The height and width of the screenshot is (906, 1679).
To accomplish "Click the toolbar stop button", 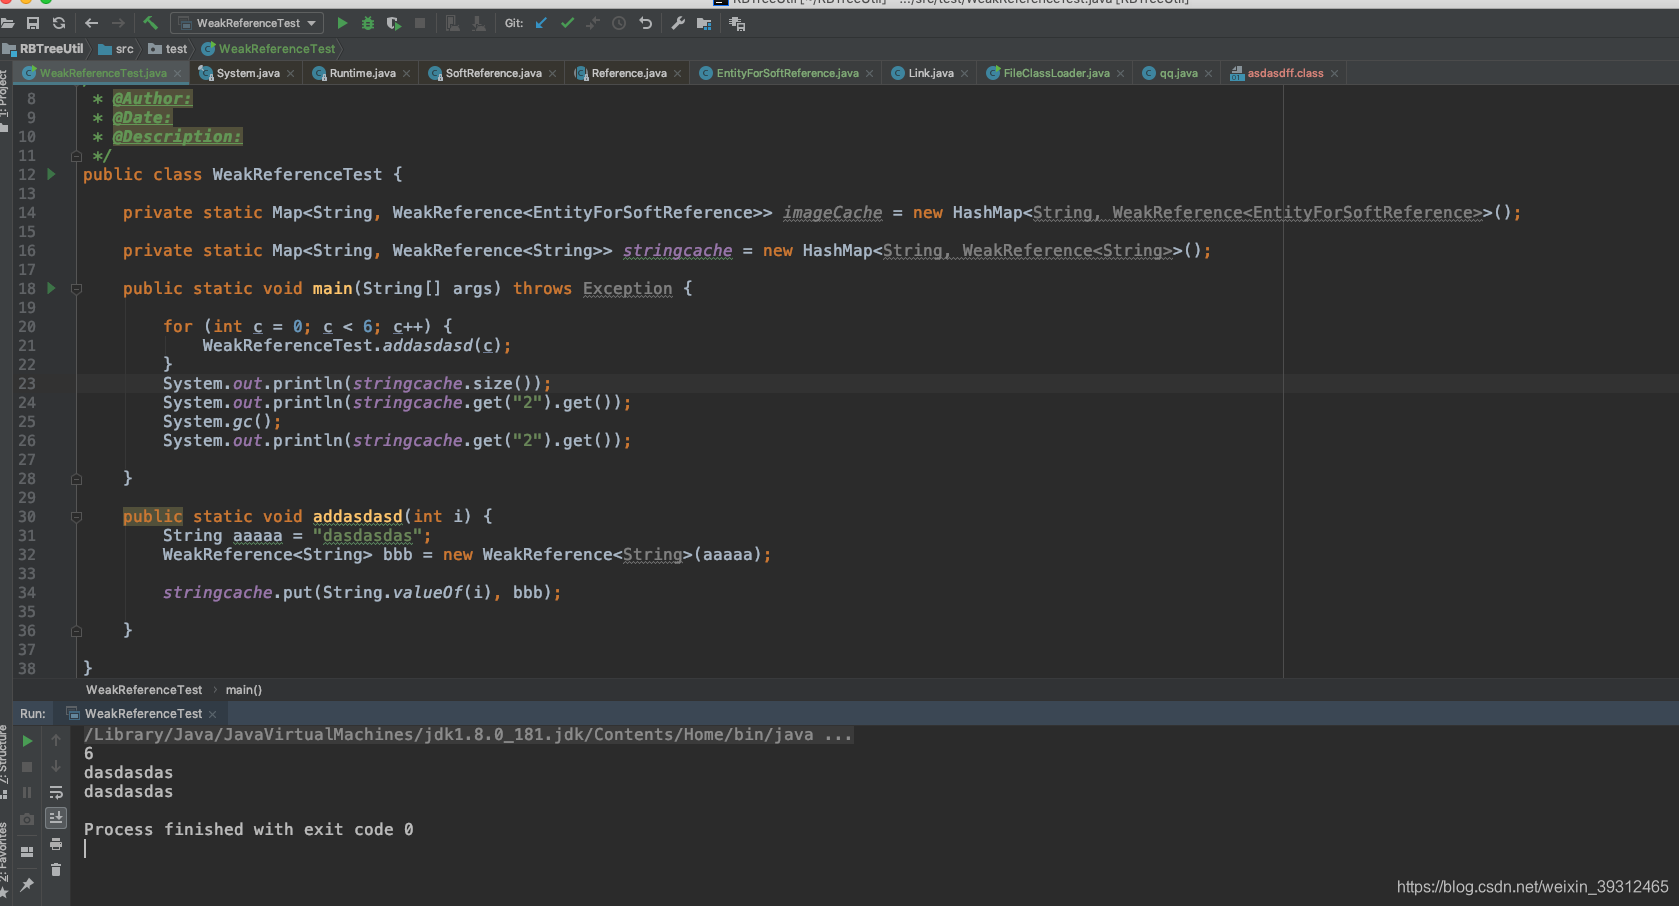I will (420, 23).
